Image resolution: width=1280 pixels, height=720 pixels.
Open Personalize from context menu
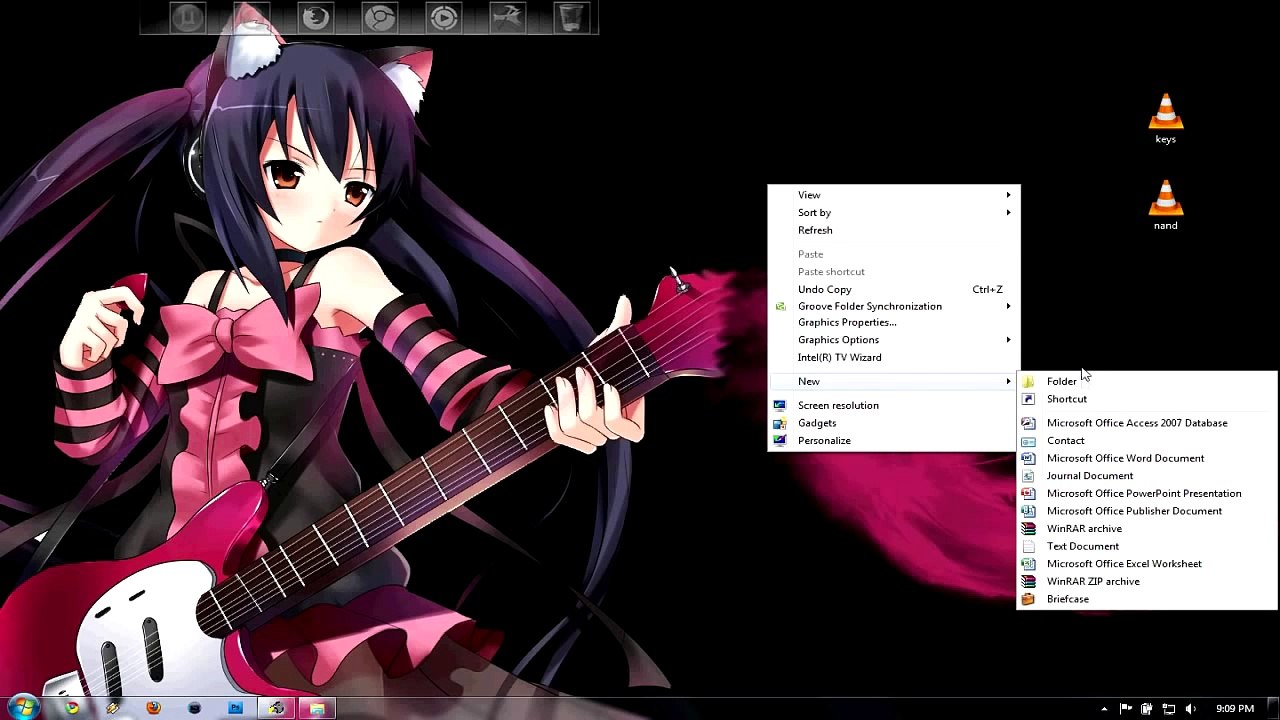tap(894, 440)
